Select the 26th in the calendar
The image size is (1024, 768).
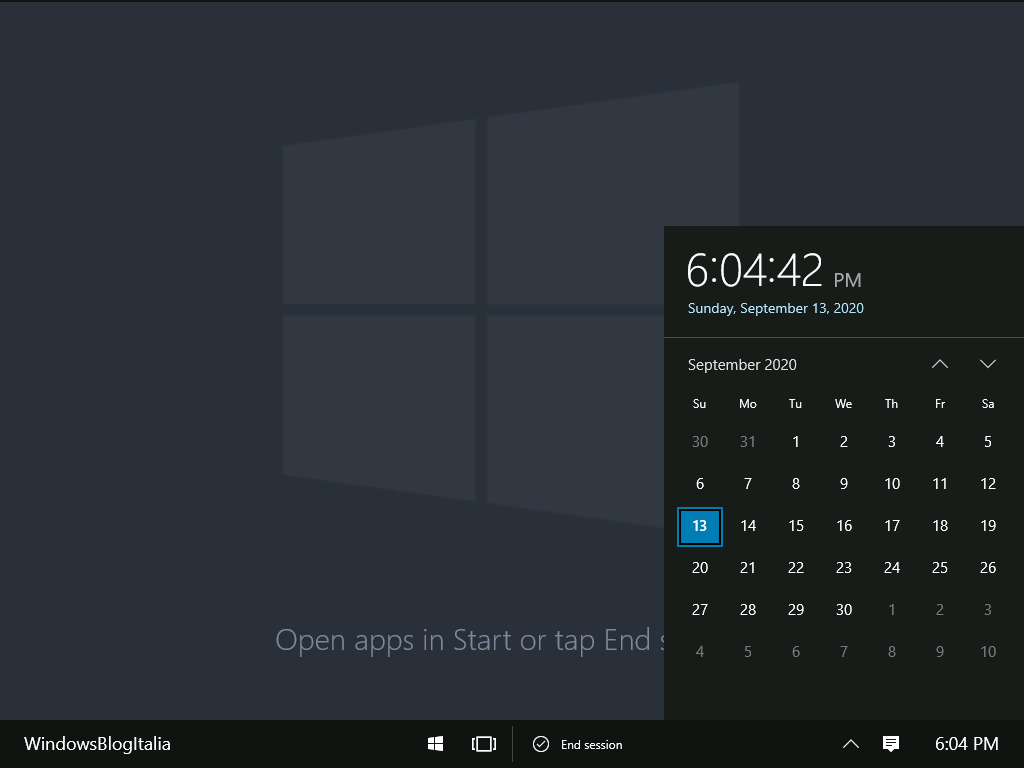(x=987, y=568)
